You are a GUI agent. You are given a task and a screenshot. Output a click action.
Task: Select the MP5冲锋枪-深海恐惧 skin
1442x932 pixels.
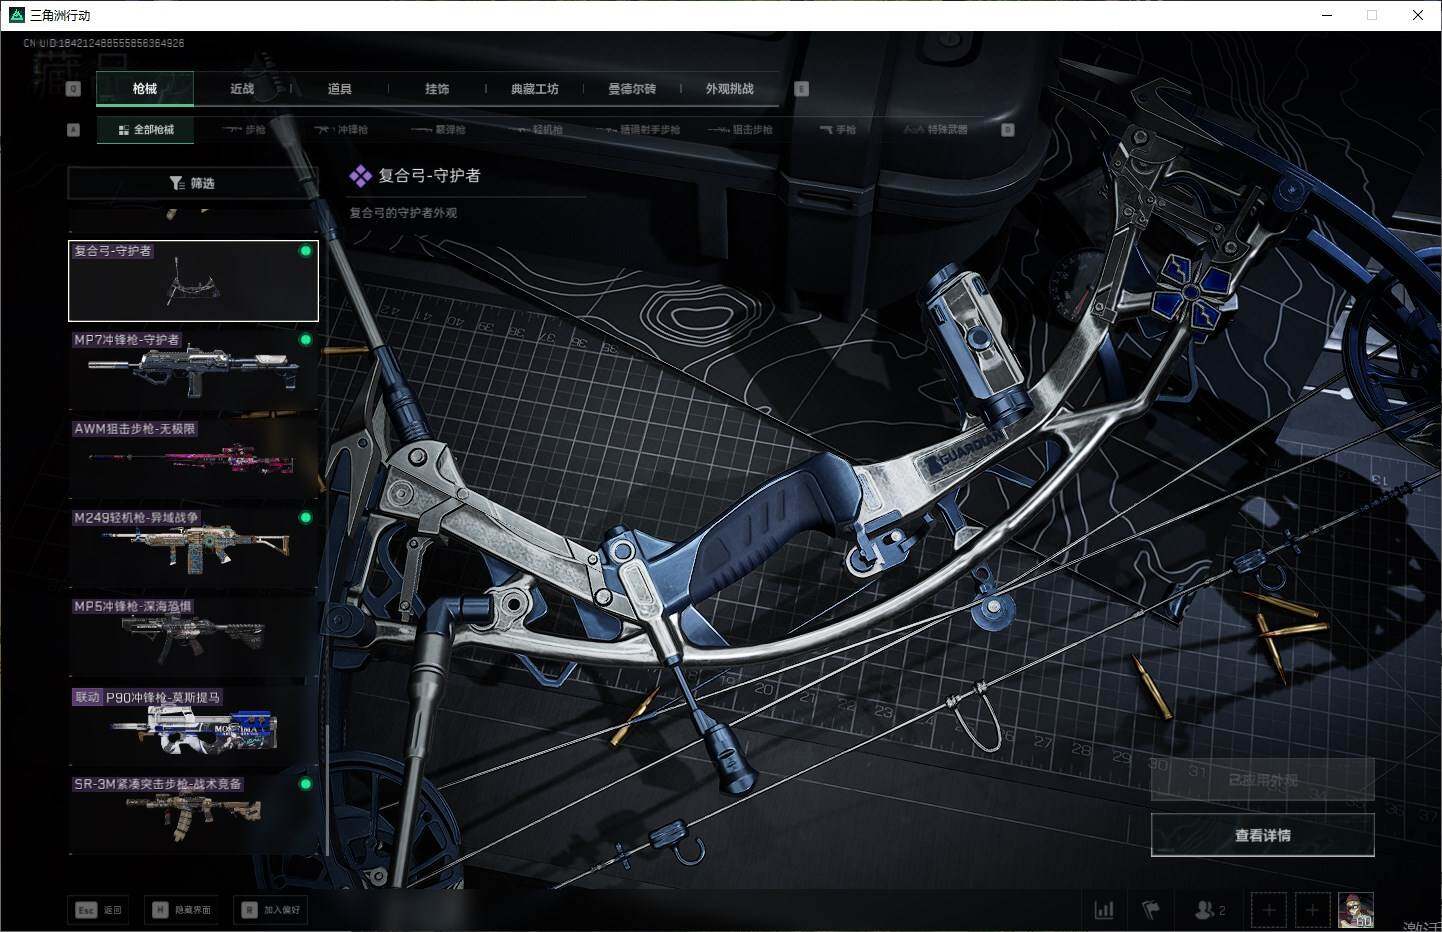[x=193, y=636]
